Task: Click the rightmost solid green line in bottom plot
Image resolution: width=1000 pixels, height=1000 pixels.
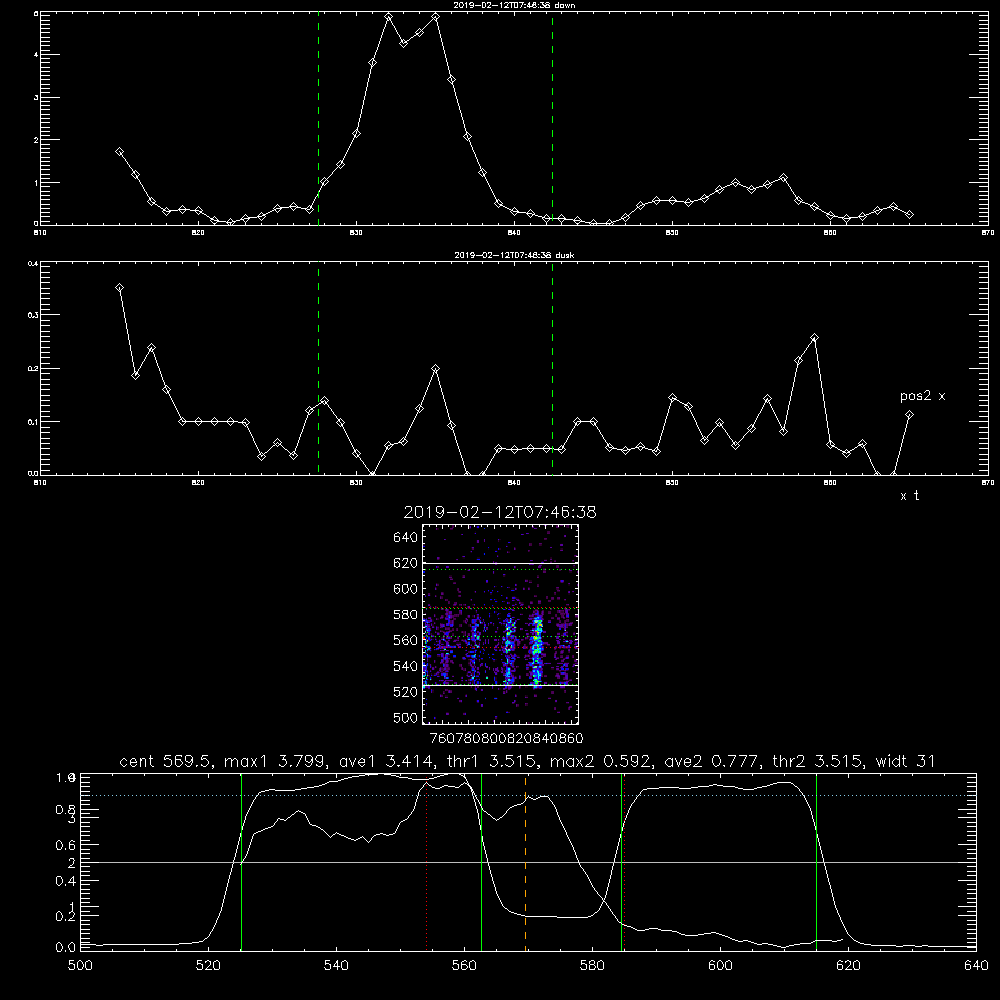Action: click(816, 863)
